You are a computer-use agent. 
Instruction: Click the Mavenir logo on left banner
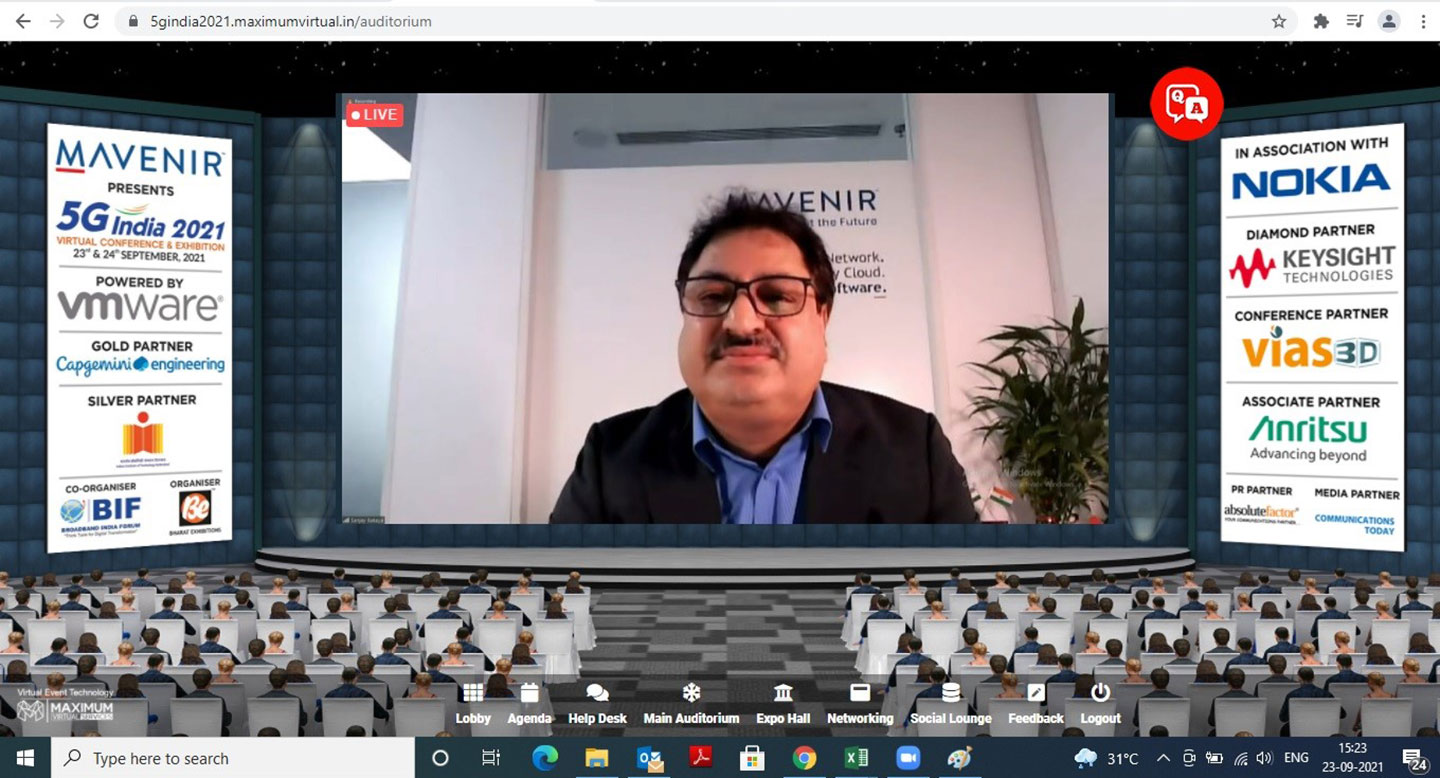[137, 157]
